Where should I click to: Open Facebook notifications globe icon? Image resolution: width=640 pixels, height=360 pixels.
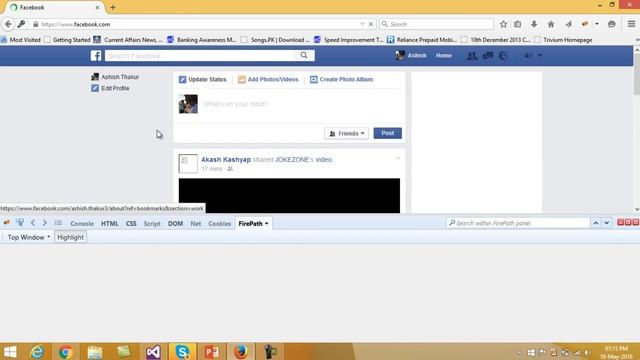503,56
